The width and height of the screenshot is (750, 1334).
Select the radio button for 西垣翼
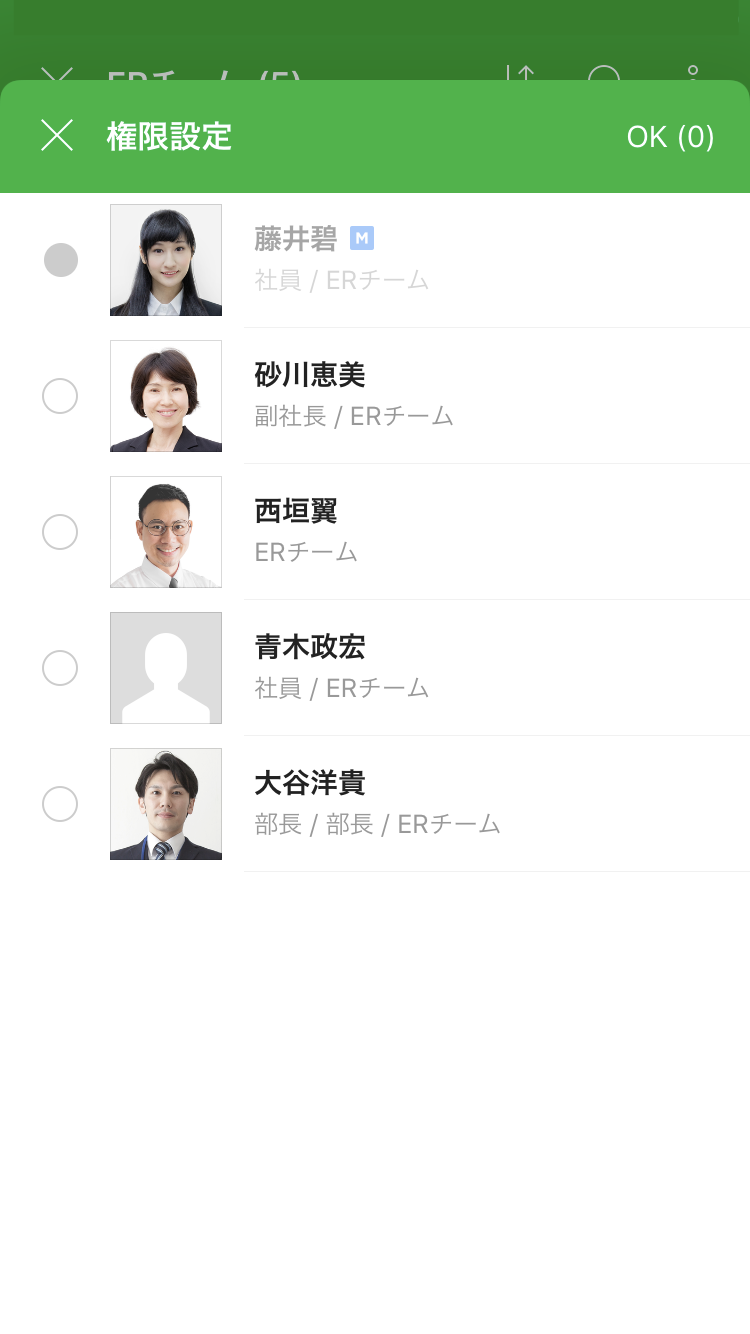pos(60,532)
